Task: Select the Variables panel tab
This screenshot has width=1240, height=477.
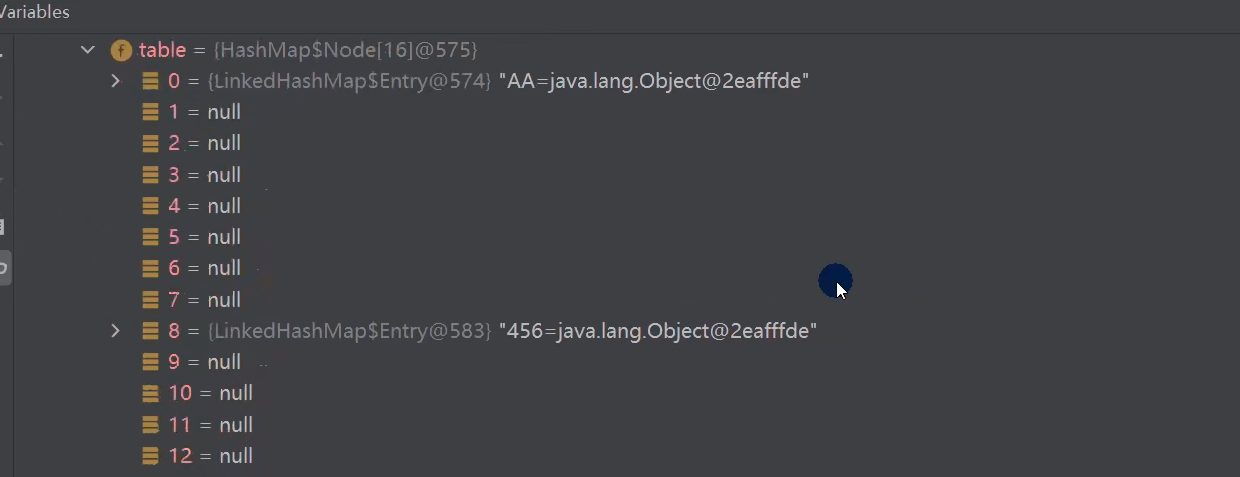Action: [35, 13]
